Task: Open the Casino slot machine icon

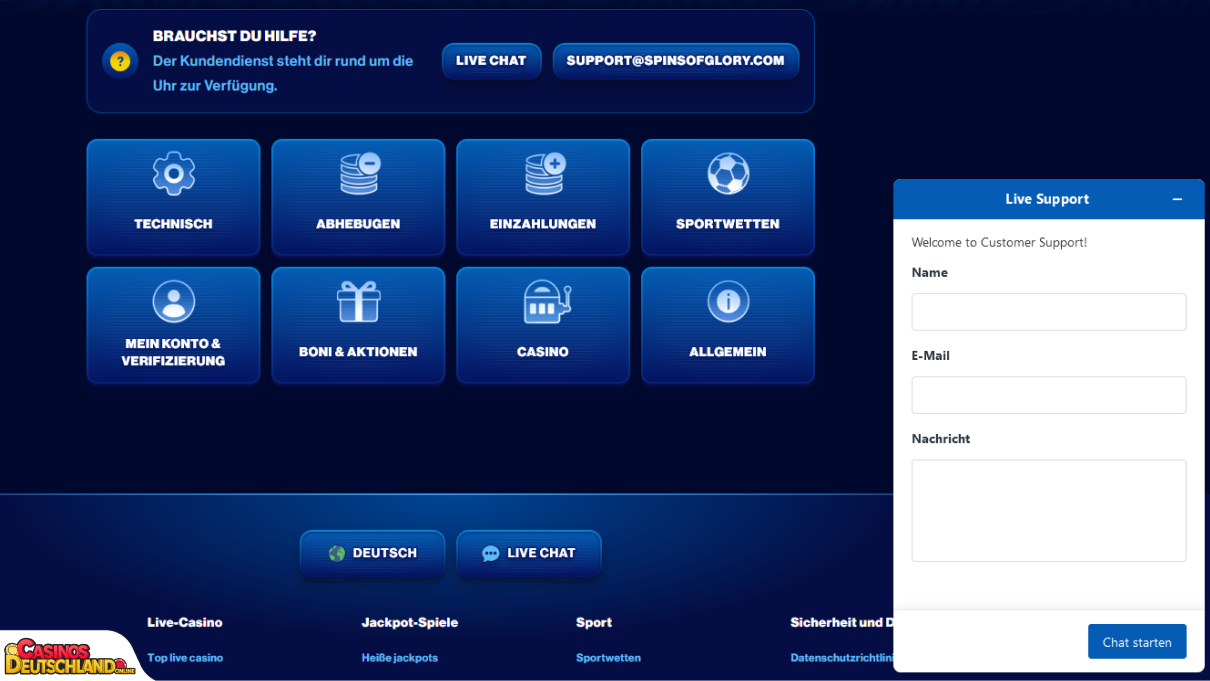Action: pos(545,301)
